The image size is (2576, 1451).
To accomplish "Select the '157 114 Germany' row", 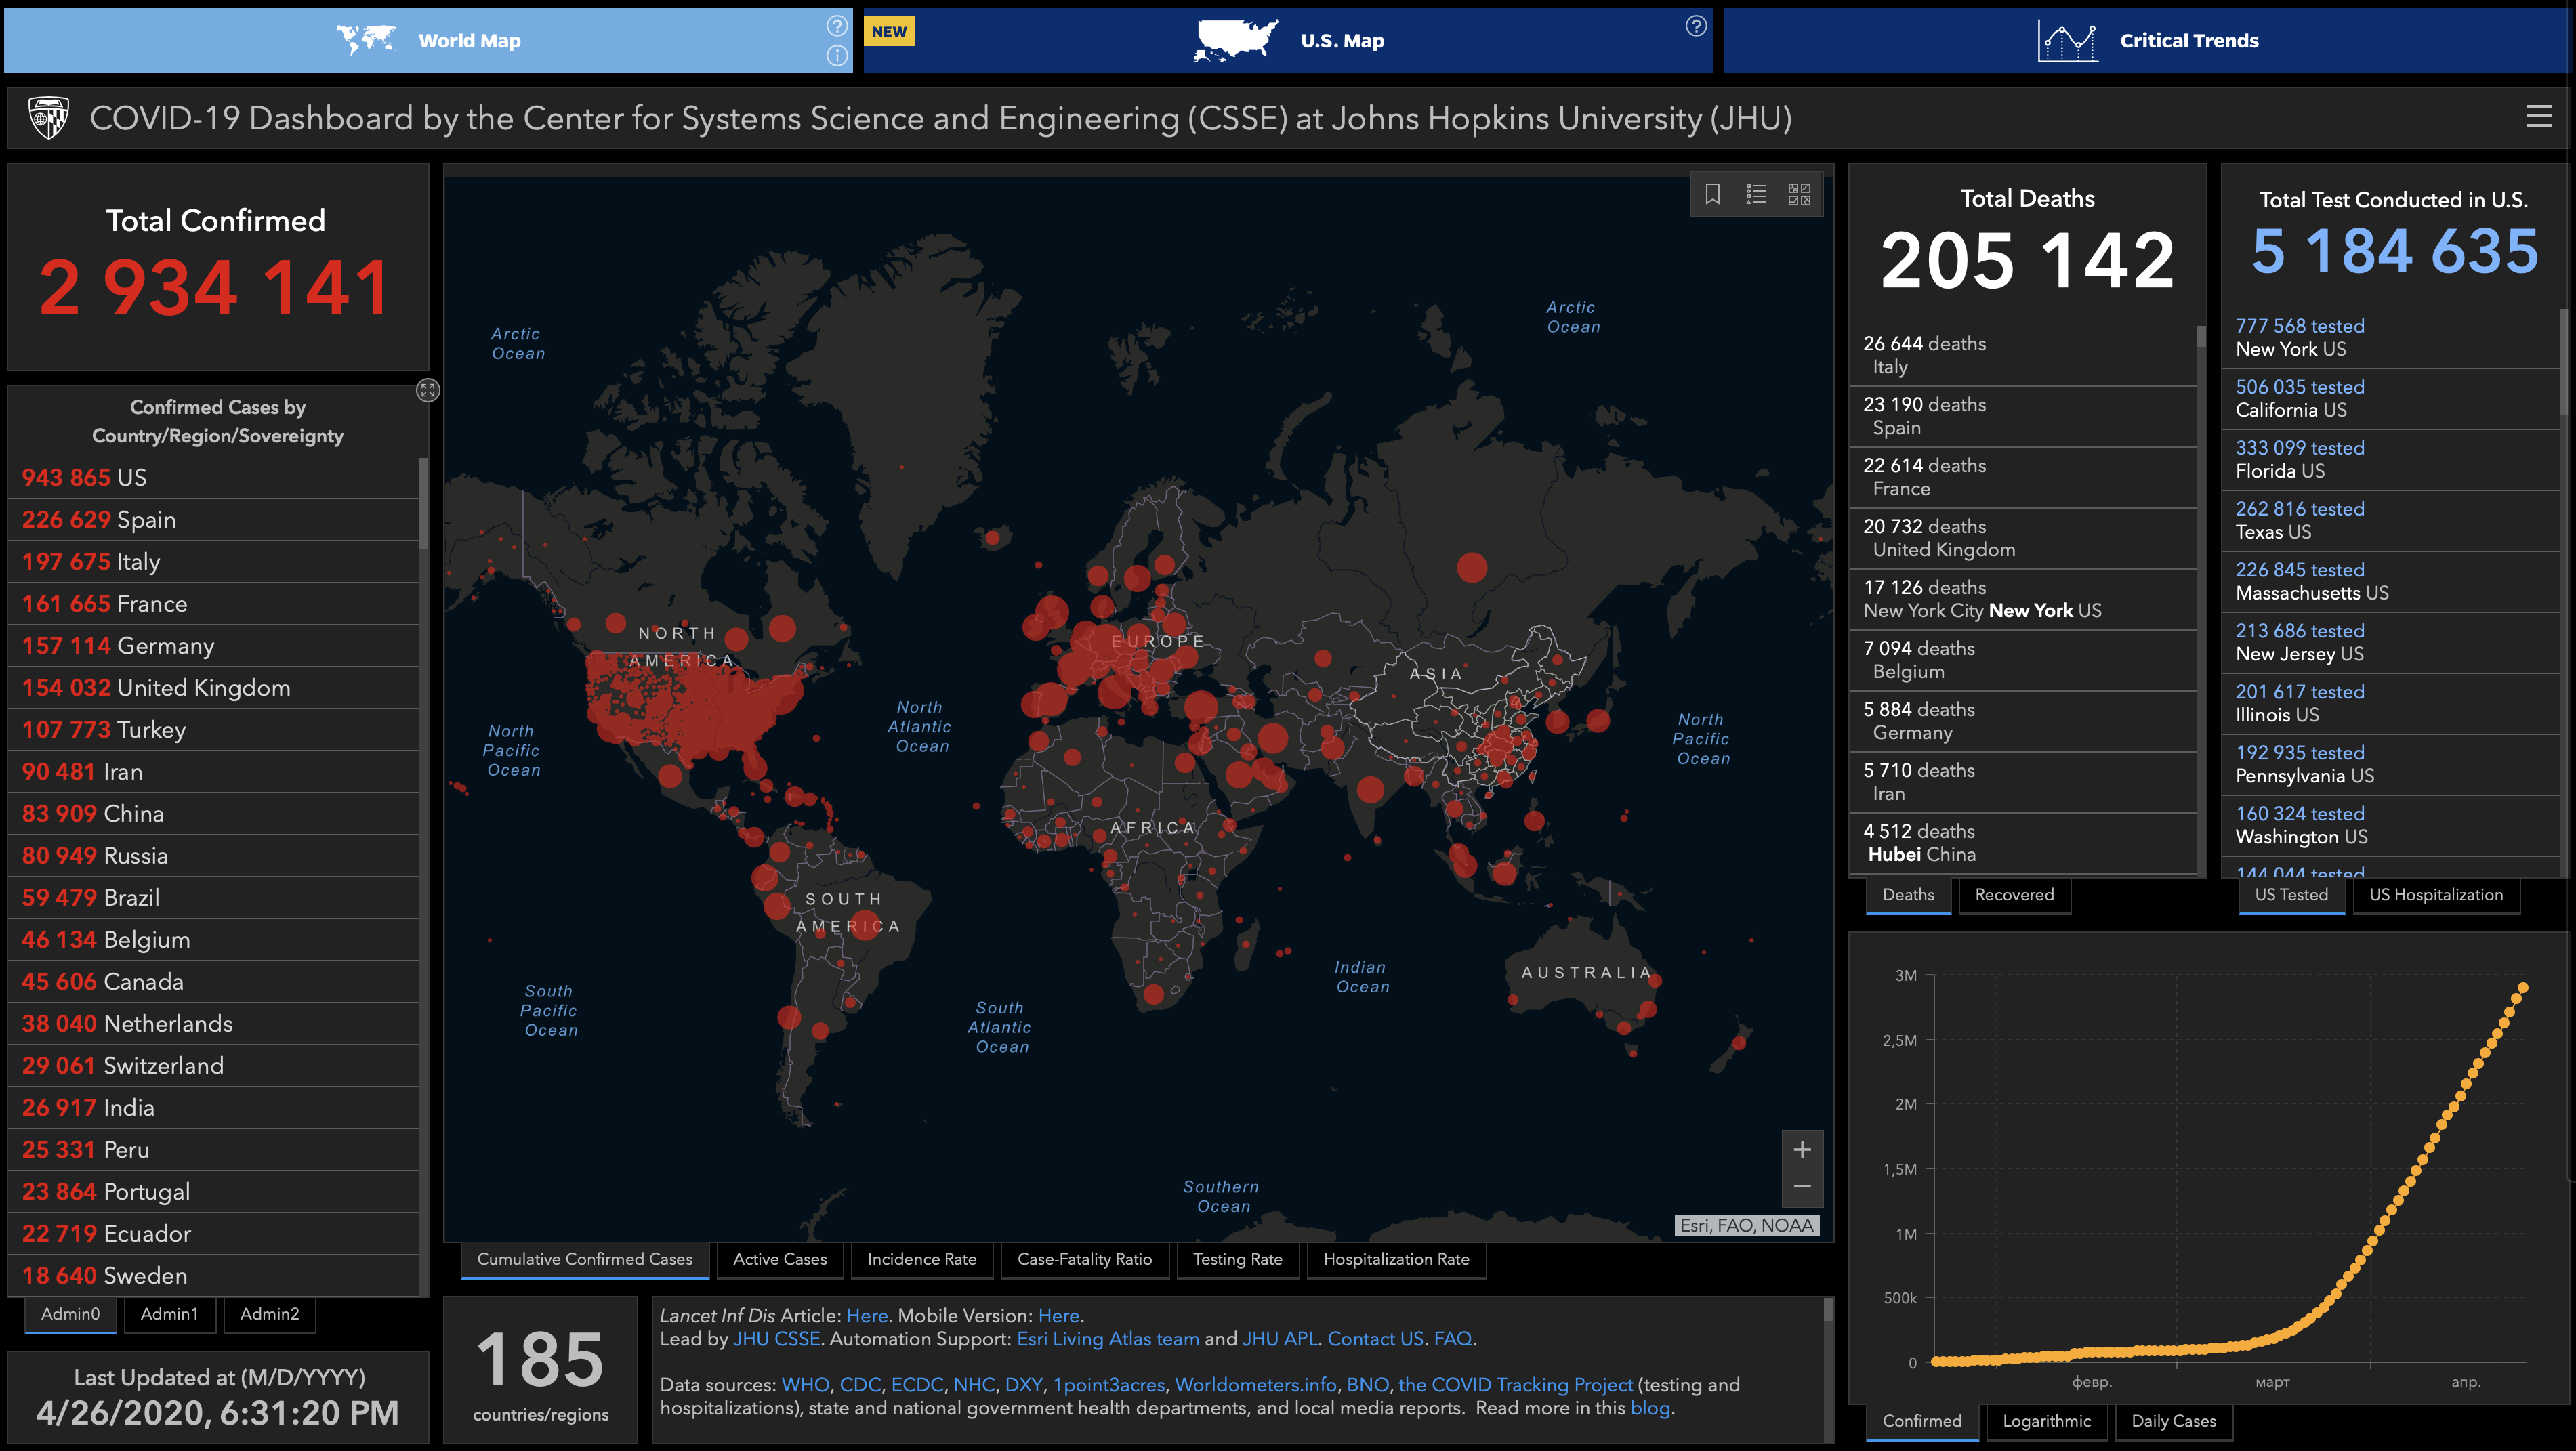I will pos(213,646).
